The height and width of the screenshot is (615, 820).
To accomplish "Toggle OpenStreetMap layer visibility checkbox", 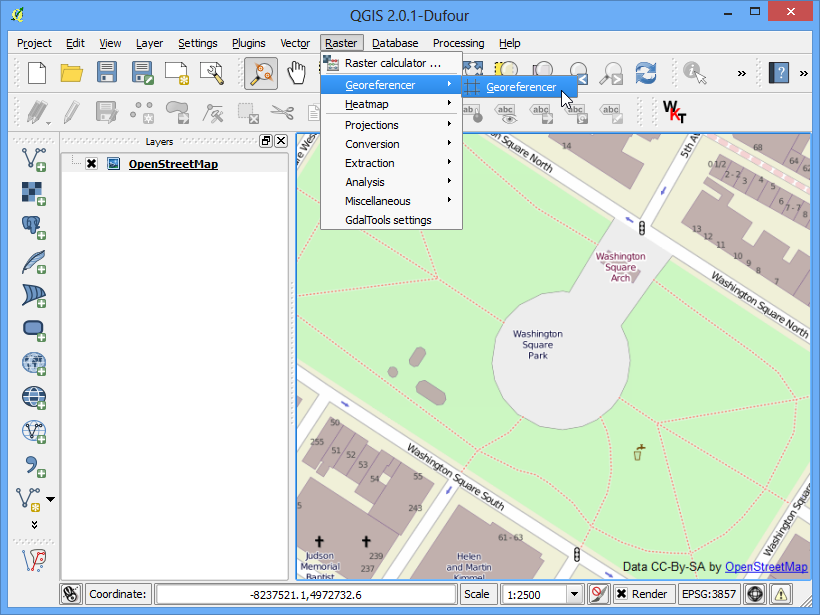I will [x=92, y=164].
